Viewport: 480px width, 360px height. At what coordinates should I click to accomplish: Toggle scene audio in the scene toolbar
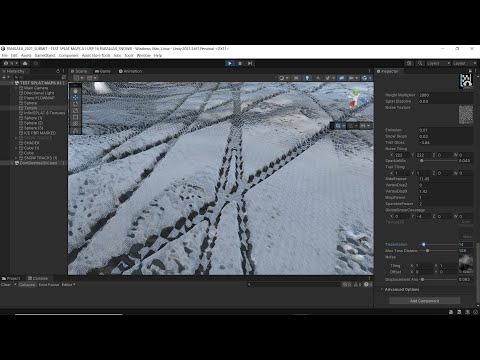point(318,78)
